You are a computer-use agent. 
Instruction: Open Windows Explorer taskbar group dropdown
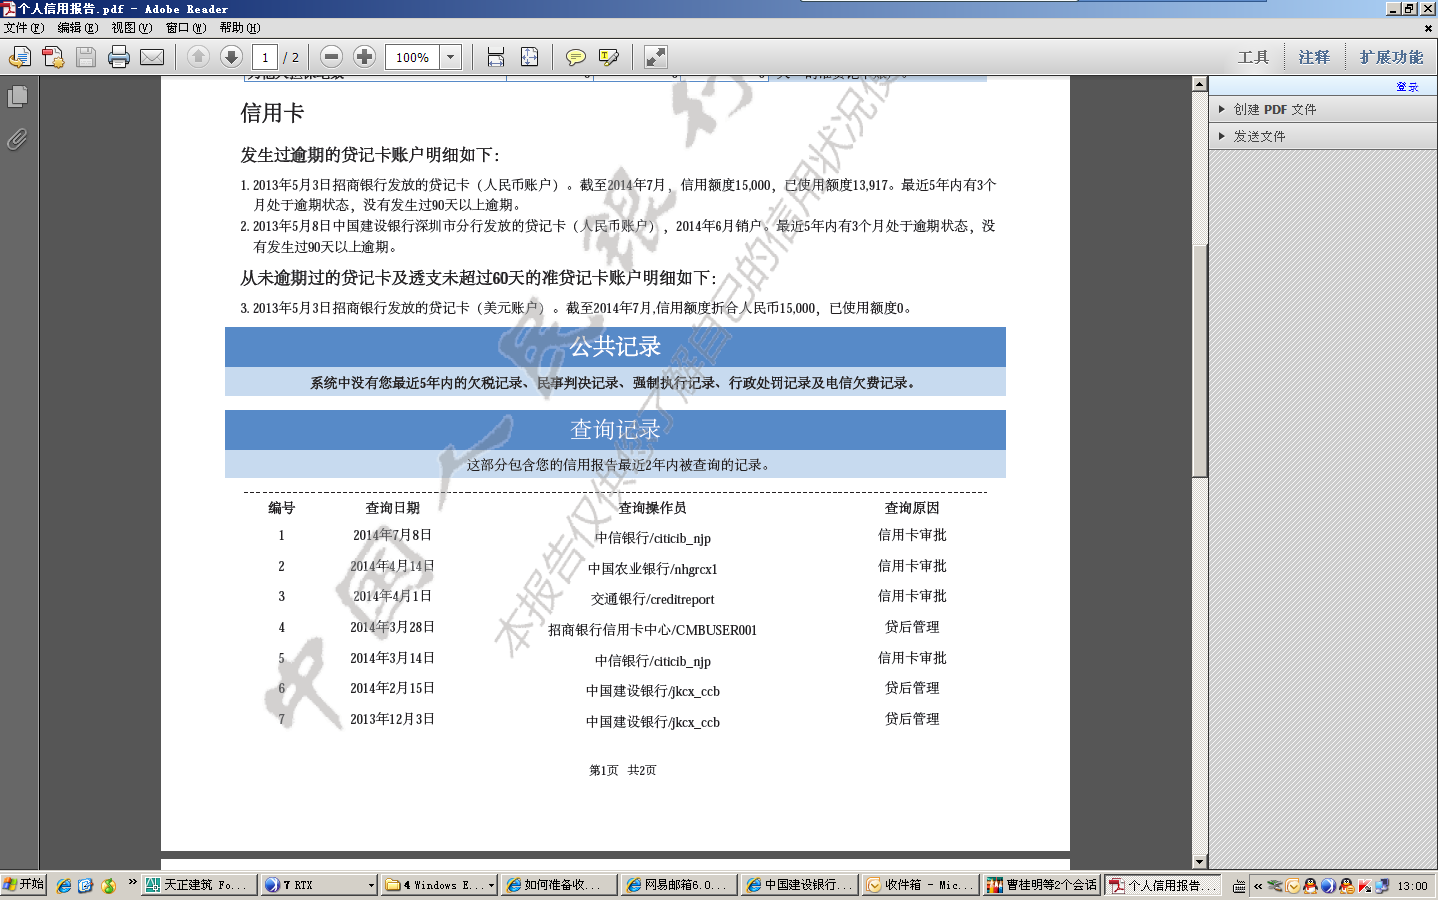click(491, 885)
